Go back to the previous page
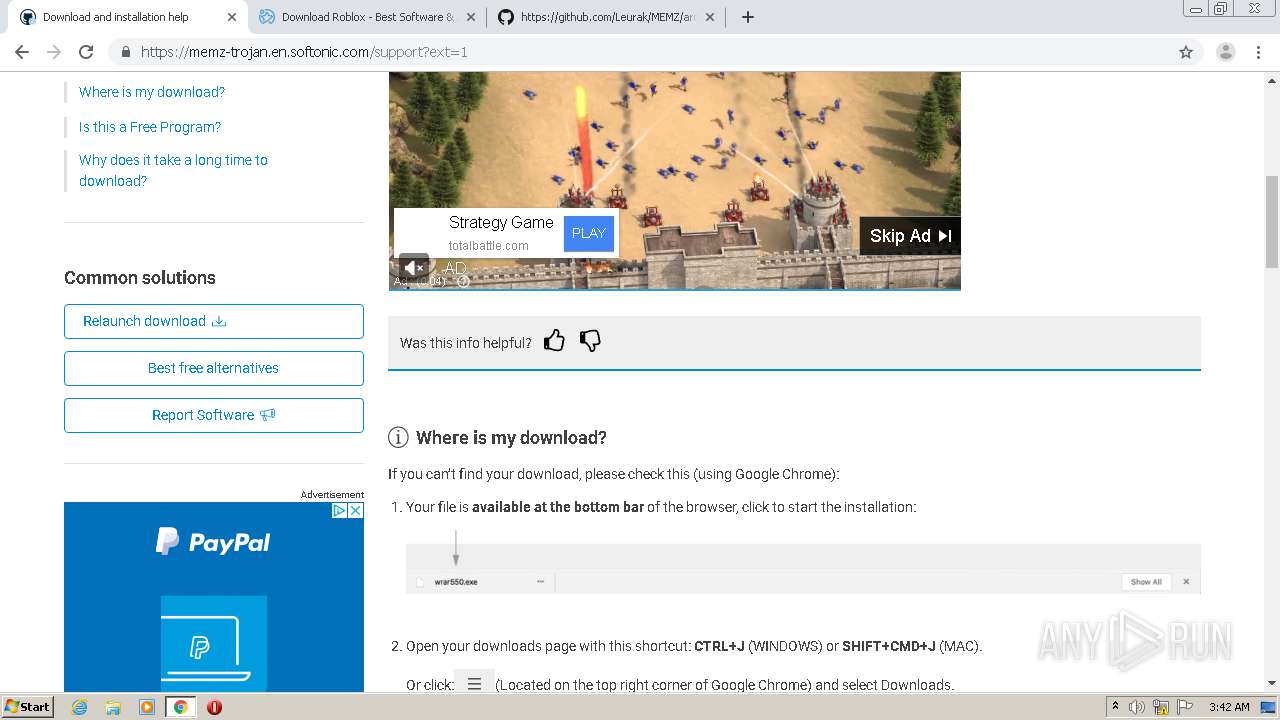The height and width of the screenshot is (720, 1280). click(x=22, y=52)
